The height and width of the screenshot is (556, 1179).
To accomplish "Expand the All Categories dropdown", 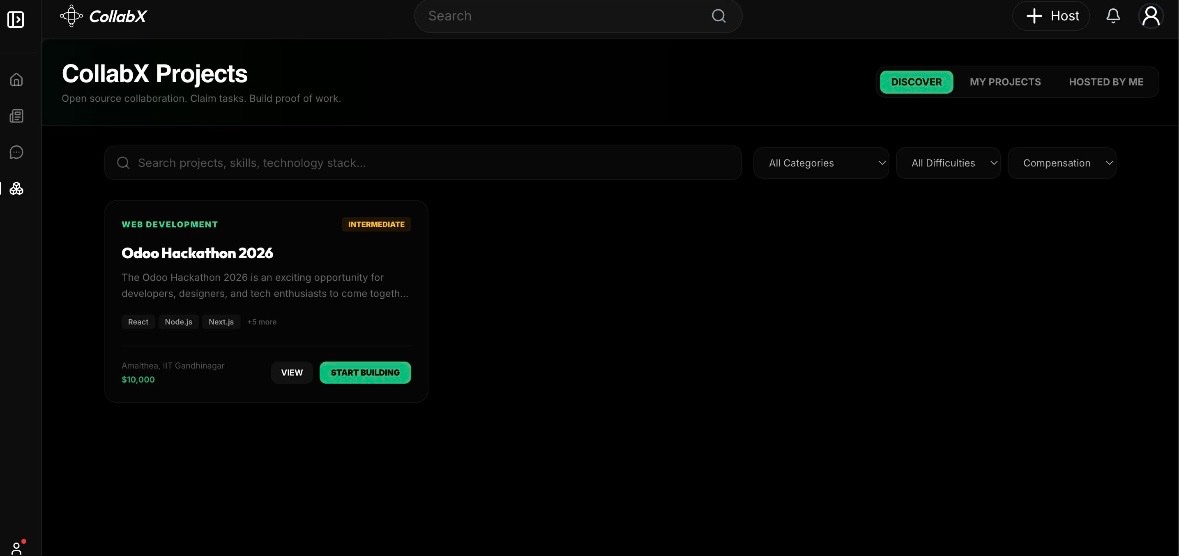I will coord(821,163).
